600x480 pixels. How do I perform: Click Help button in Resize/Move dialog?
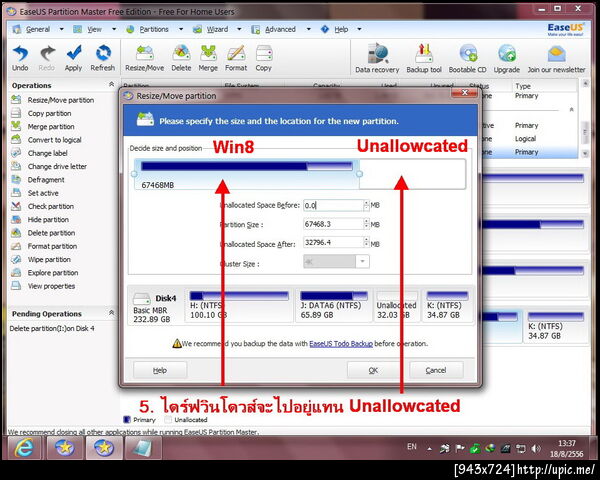pyautogui.click(x=160, y=370)
